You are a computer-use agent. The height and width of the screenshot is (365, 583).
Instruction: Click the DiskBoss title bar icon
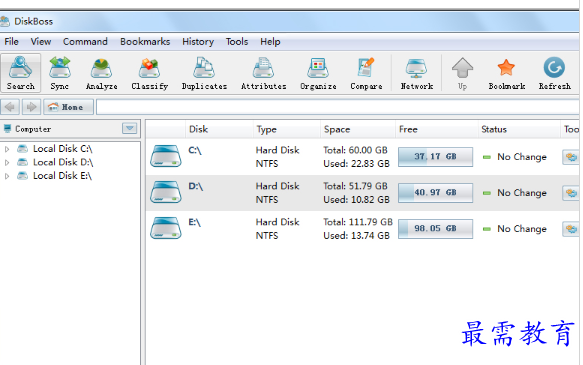(4, 21)
